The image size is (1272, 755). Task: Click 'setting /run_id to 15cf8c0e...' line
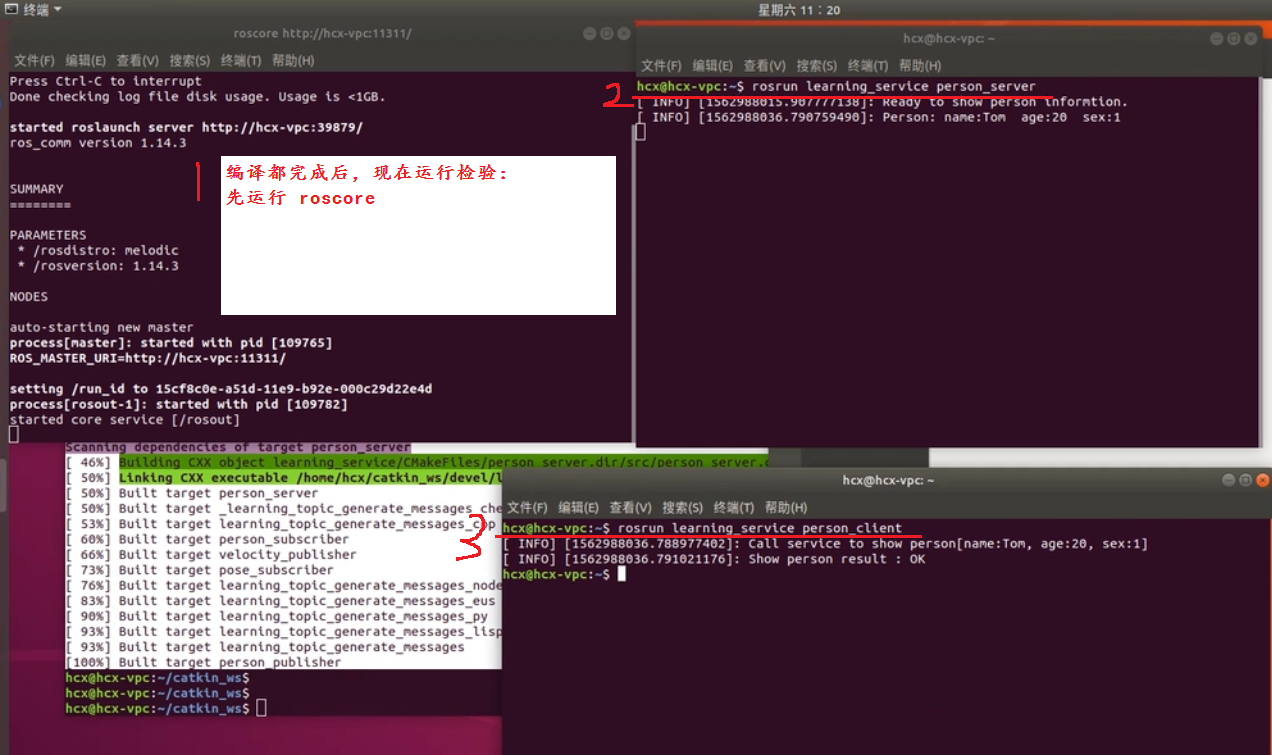pyautogui.click(x=221, y=389)
